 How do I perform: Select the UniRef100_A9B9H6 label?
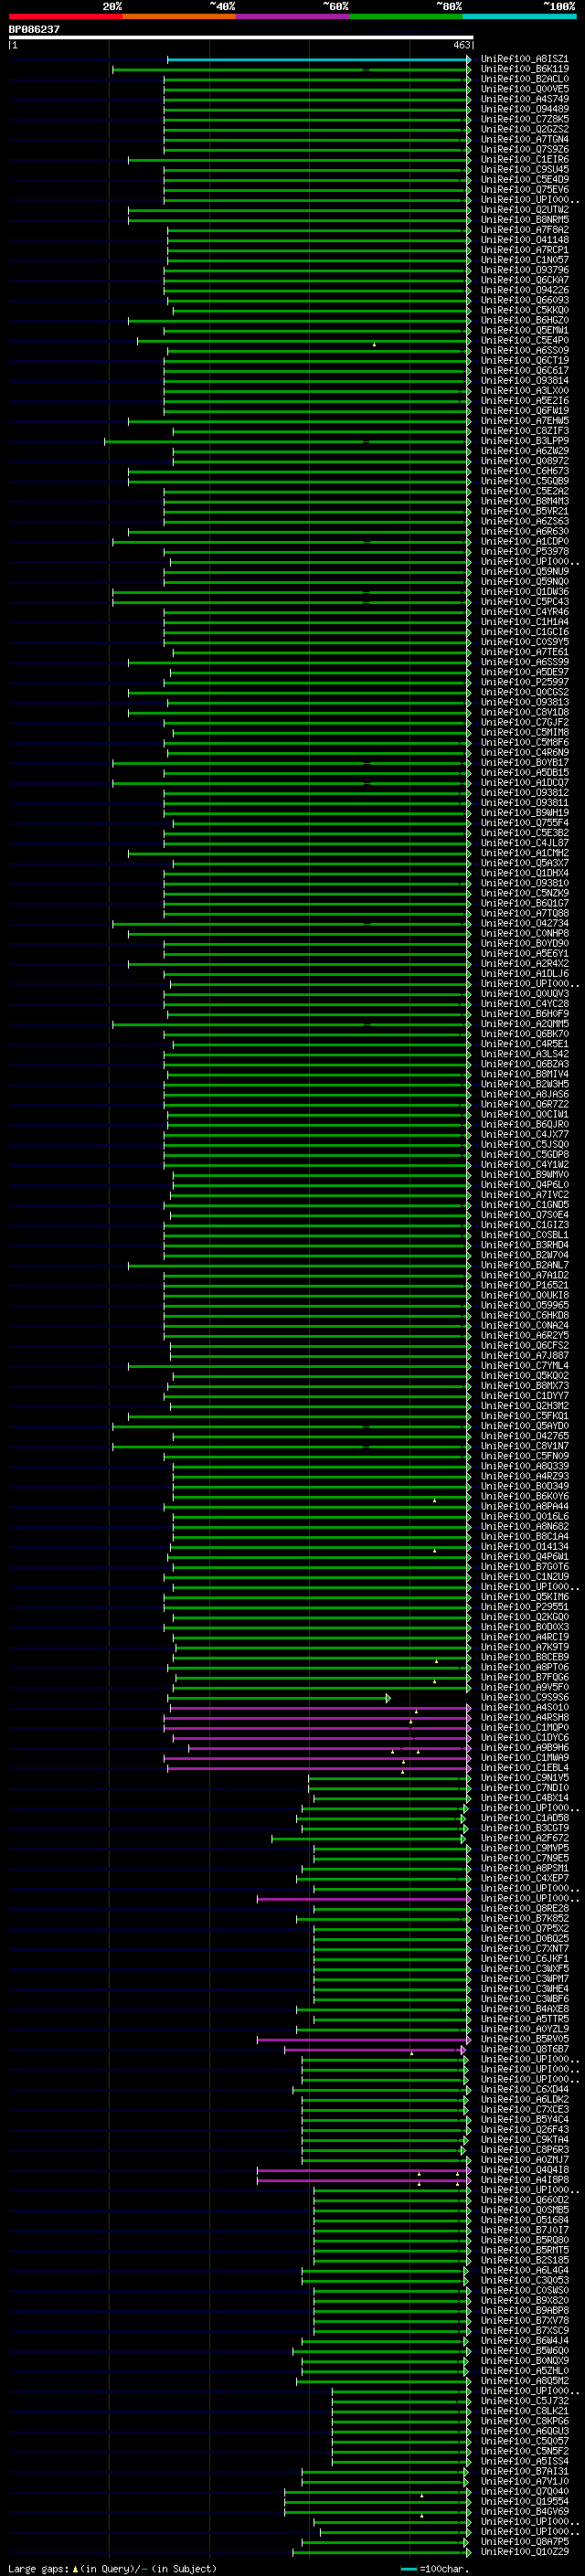point(524,1748)
